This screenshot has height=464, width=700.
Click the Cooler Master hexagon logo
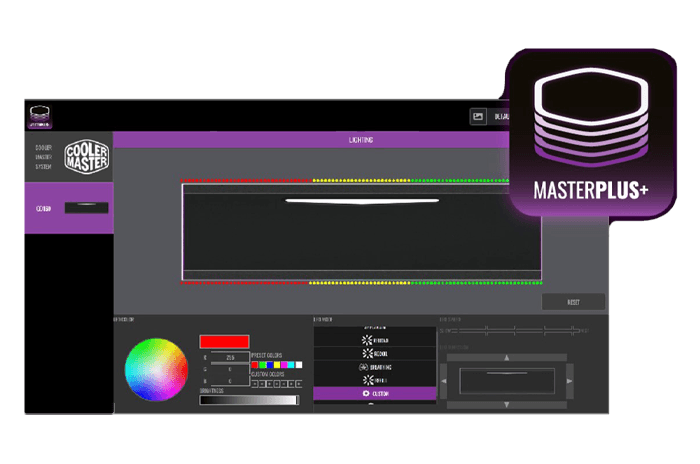click(86, 156)
